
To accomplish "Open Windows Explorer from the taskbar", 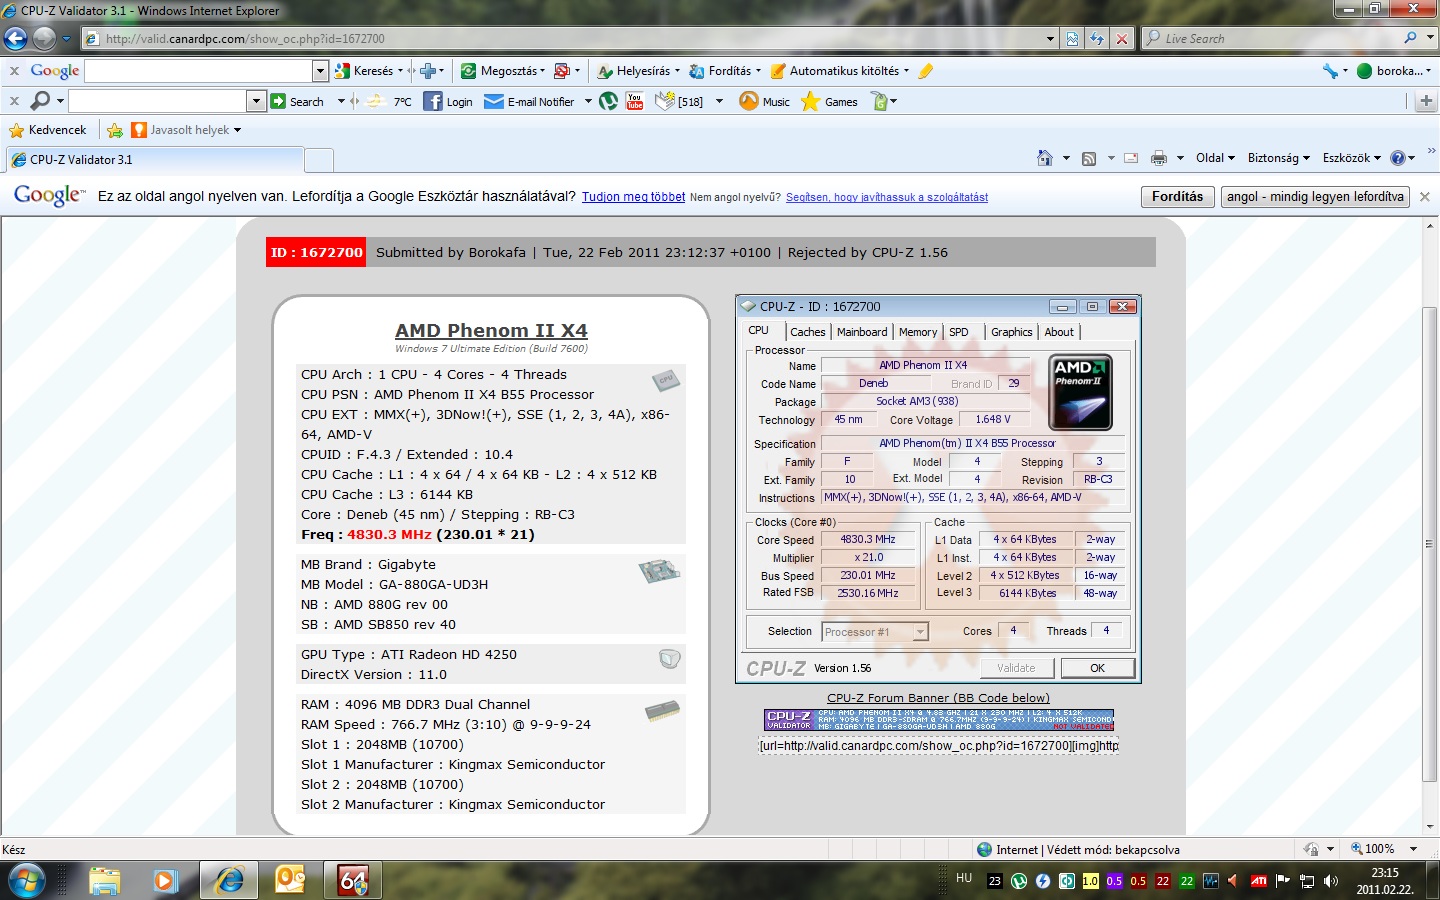I will click(x=104, y=880).
